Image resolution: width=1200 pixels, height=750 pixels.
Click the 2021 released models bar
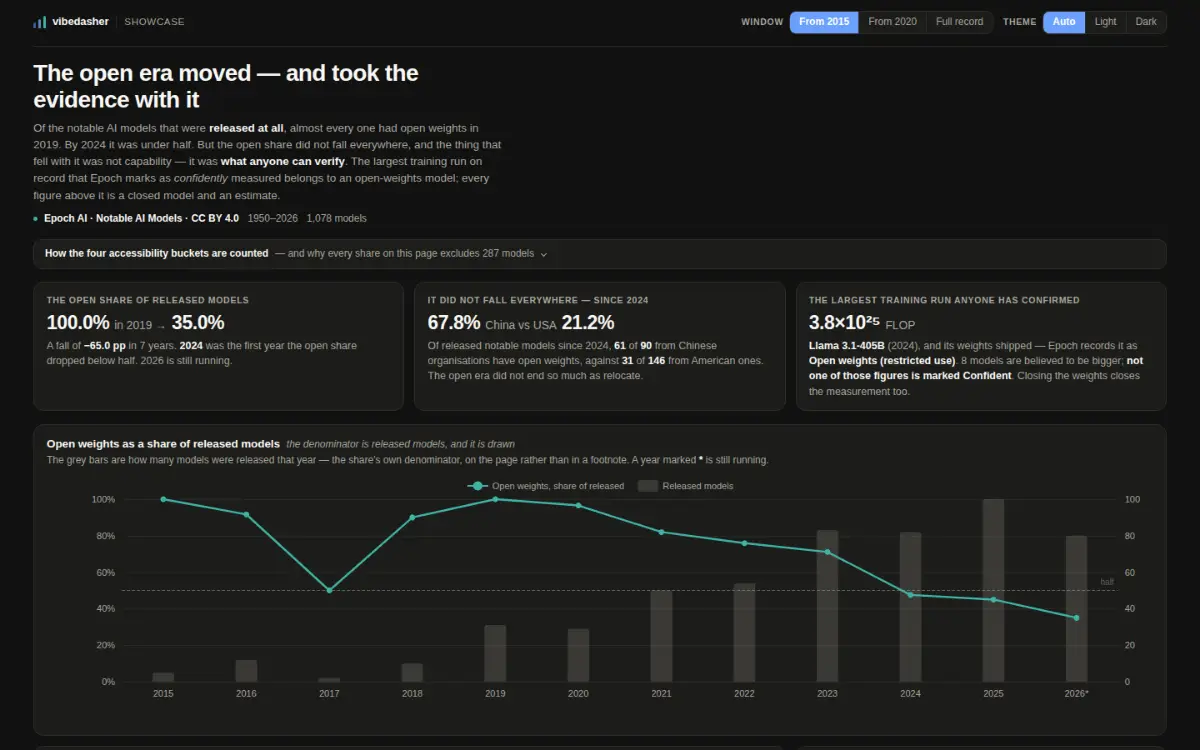661,636
